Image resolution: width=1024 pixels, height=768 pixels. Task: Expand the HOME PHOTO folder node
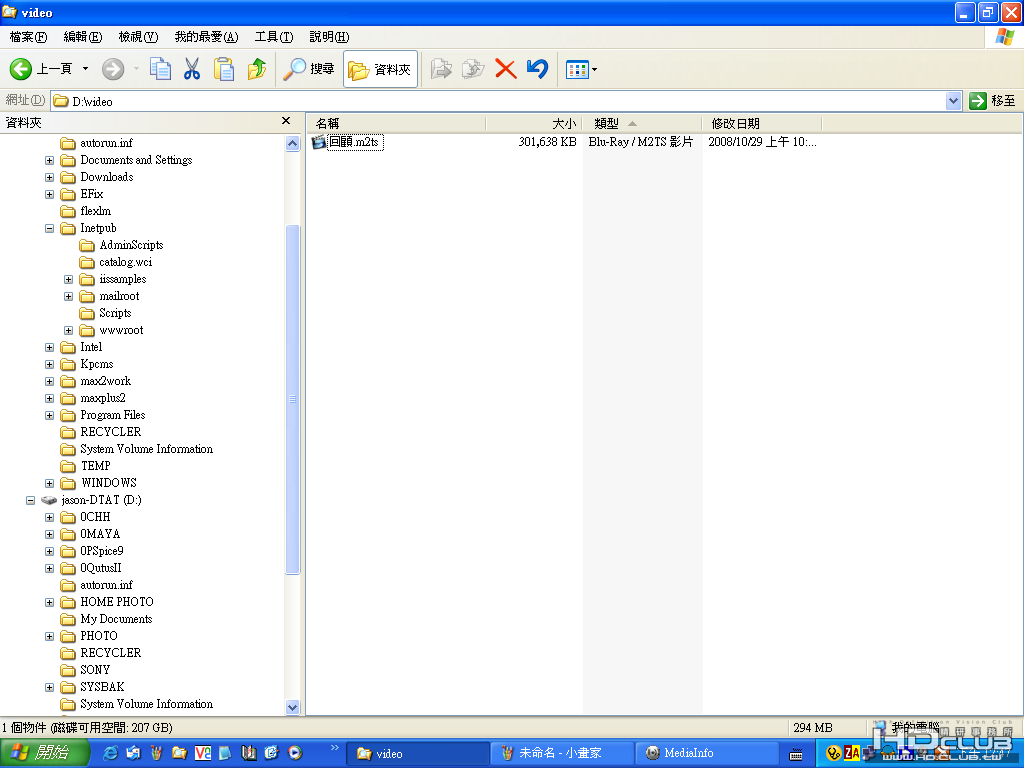coord(50,601)
